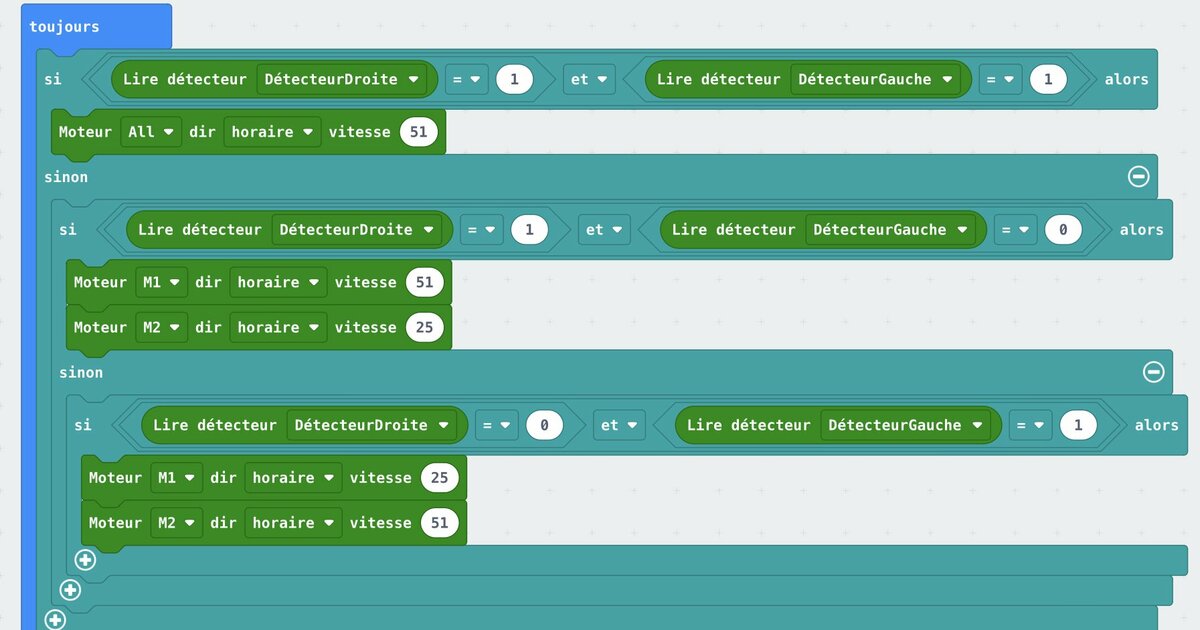The image size is (1200, 630).
Task: Open the 'et' operator dropdown in the second si
Action: tap(604, 229)
